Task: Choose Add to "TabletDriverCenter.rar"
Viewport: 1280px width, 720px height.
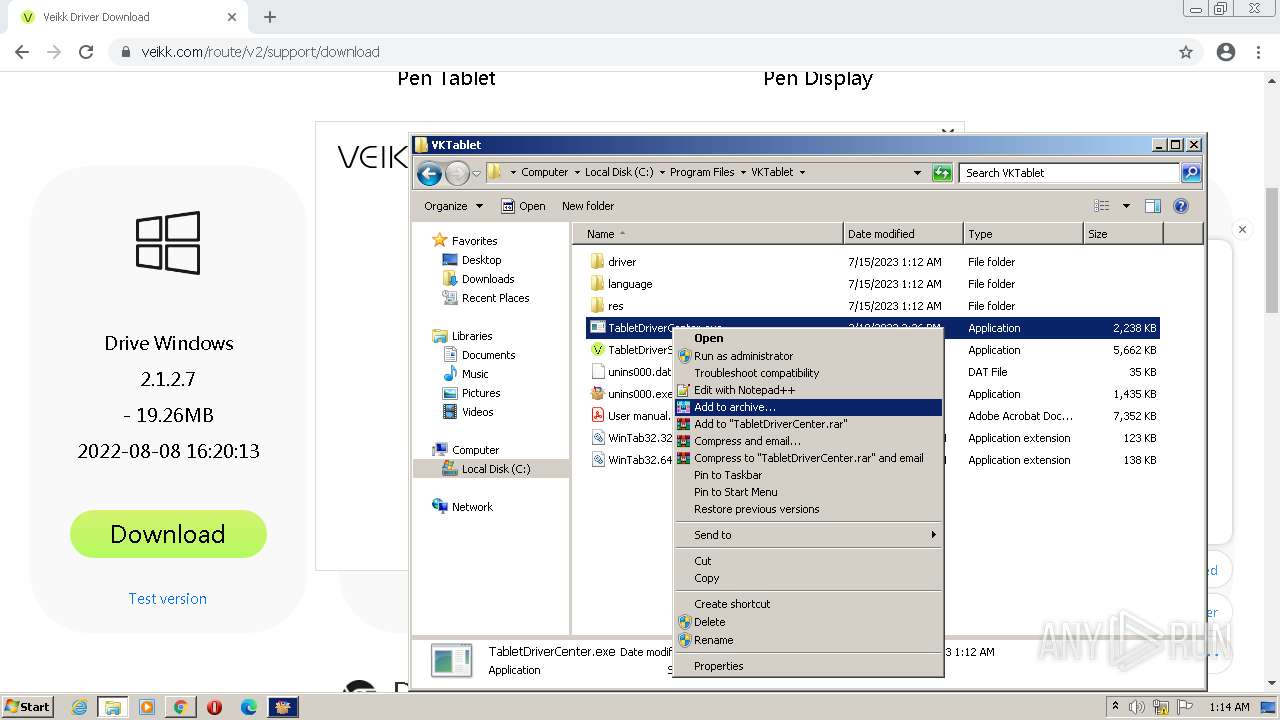Action: [x=808, y=424]
